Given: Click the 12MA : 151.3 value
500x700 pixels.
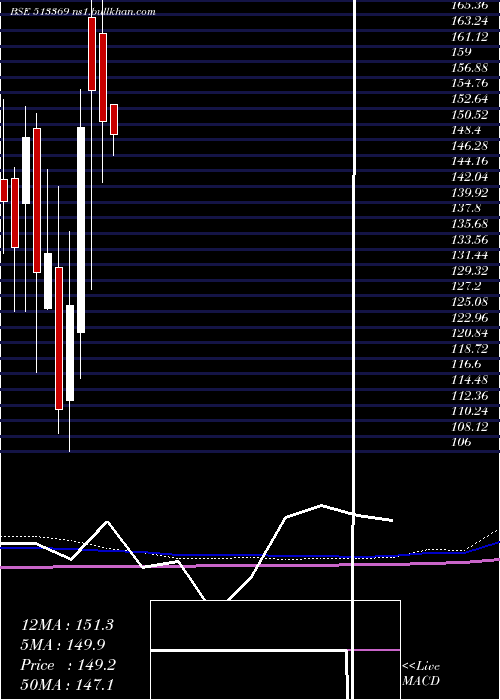Looking at the screenshot, I should (x=67, y=625).
